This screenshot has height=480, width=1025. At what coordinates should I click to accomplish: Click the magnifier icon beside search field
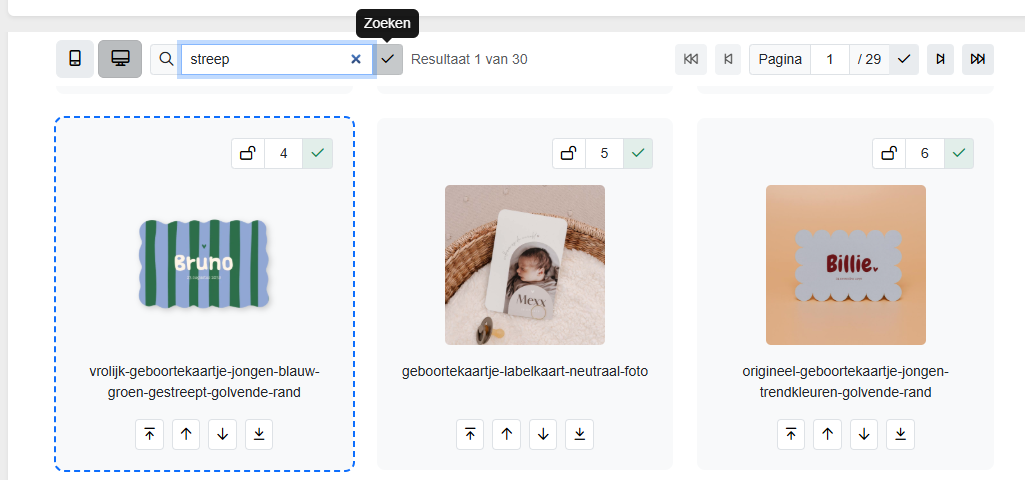click(166, 59)
